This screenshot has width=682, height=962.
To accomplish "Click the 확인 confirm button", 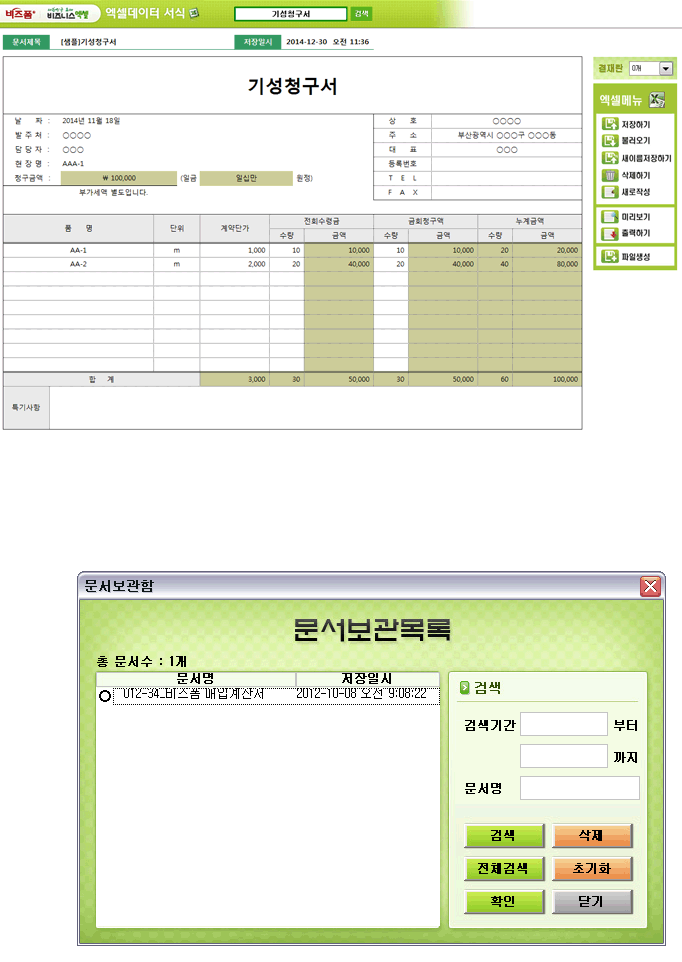I will (x=504, y=902).
